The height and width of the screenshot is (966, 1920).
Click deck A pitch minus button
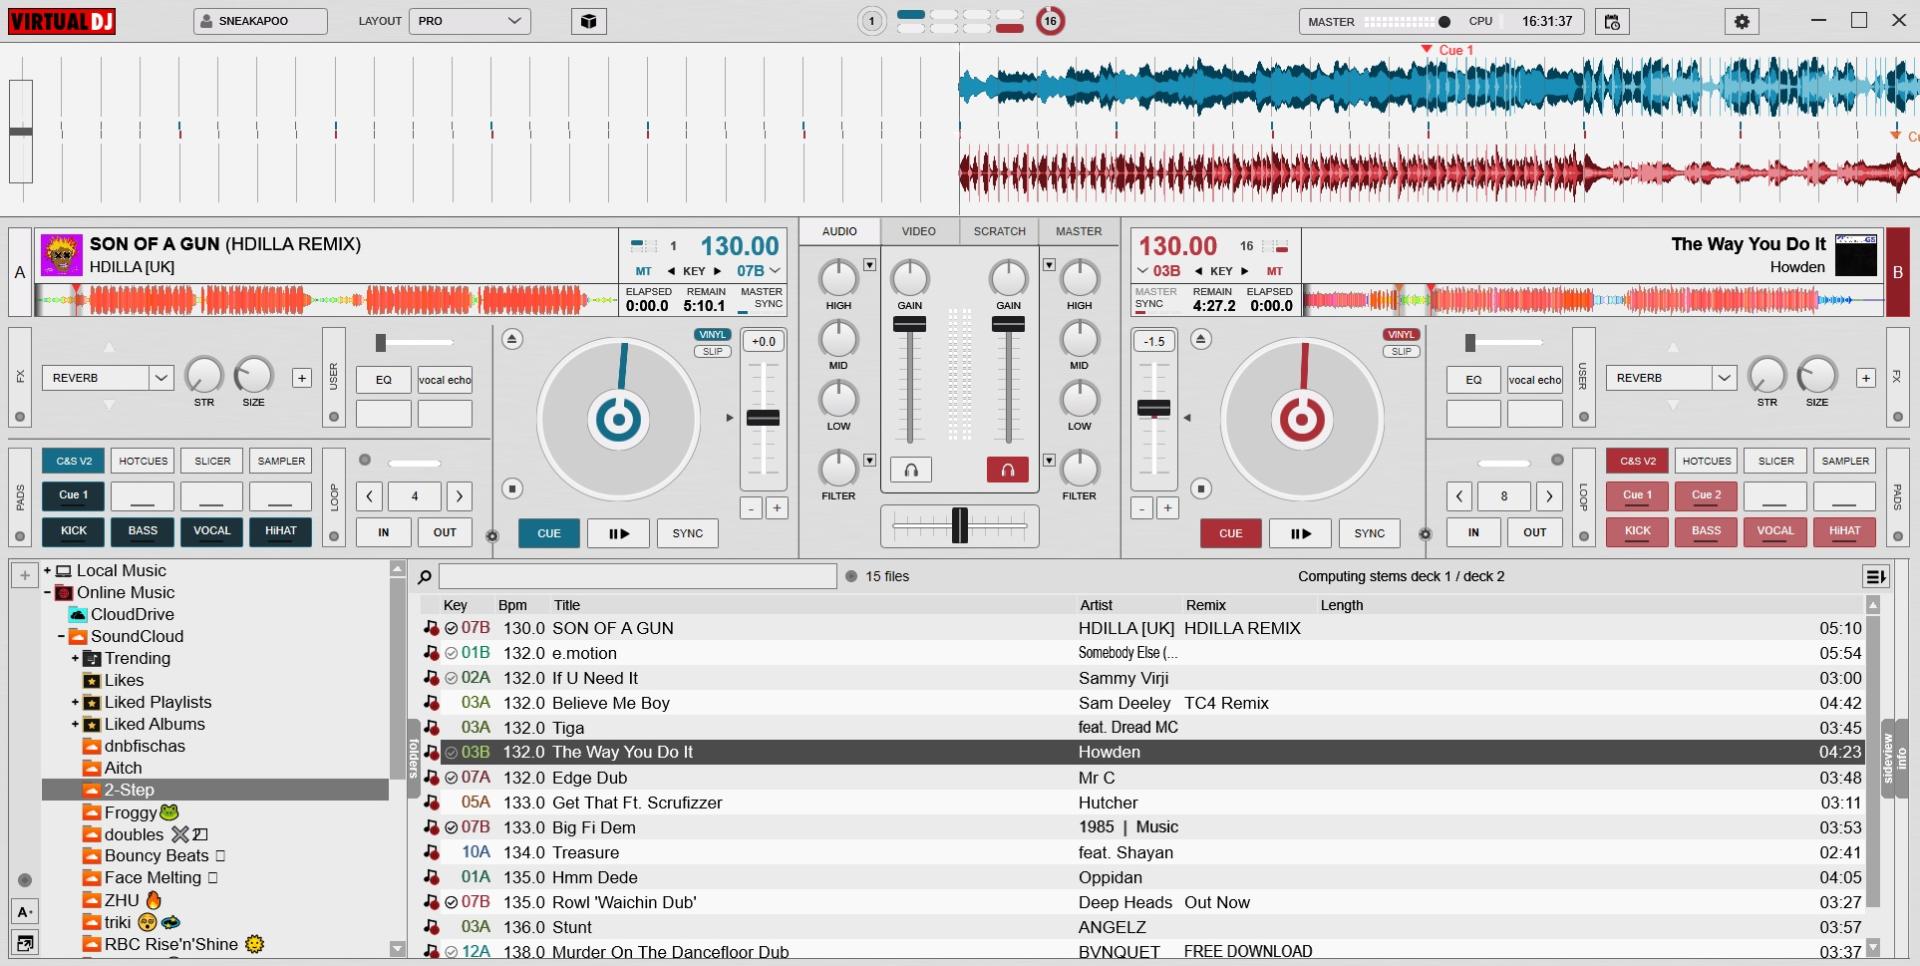tap(751, 508)
